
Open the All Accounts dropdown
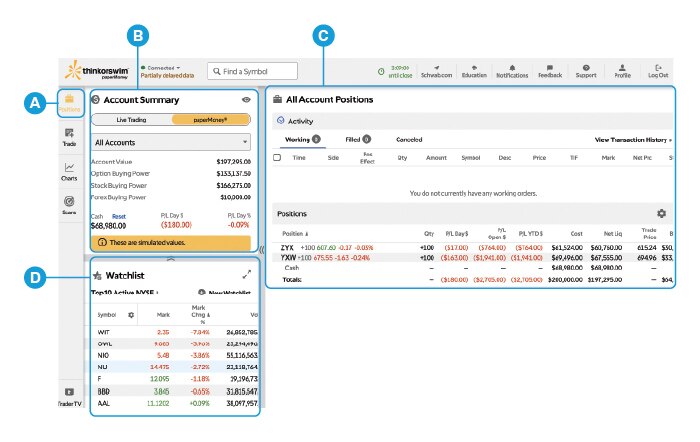tap(171, 142)
